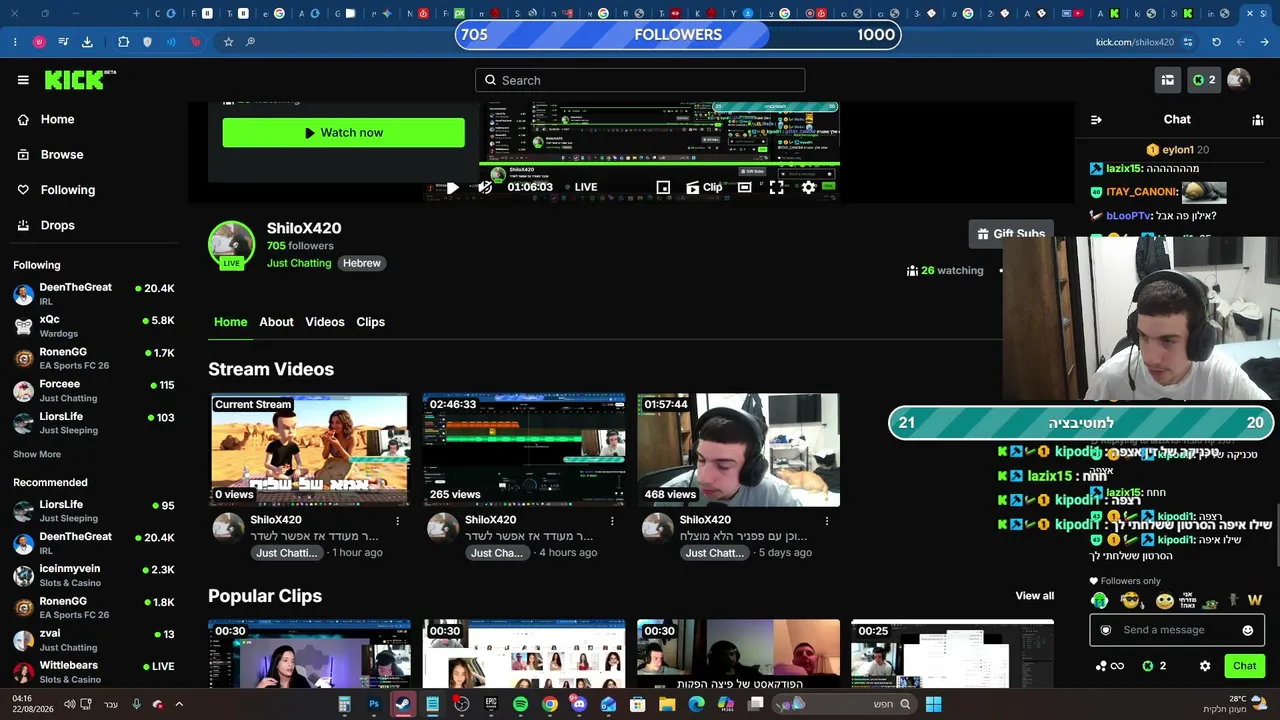Enter fullscreen on the video player
Viewport: 1280px width, 720px height.
coord(776,187)
